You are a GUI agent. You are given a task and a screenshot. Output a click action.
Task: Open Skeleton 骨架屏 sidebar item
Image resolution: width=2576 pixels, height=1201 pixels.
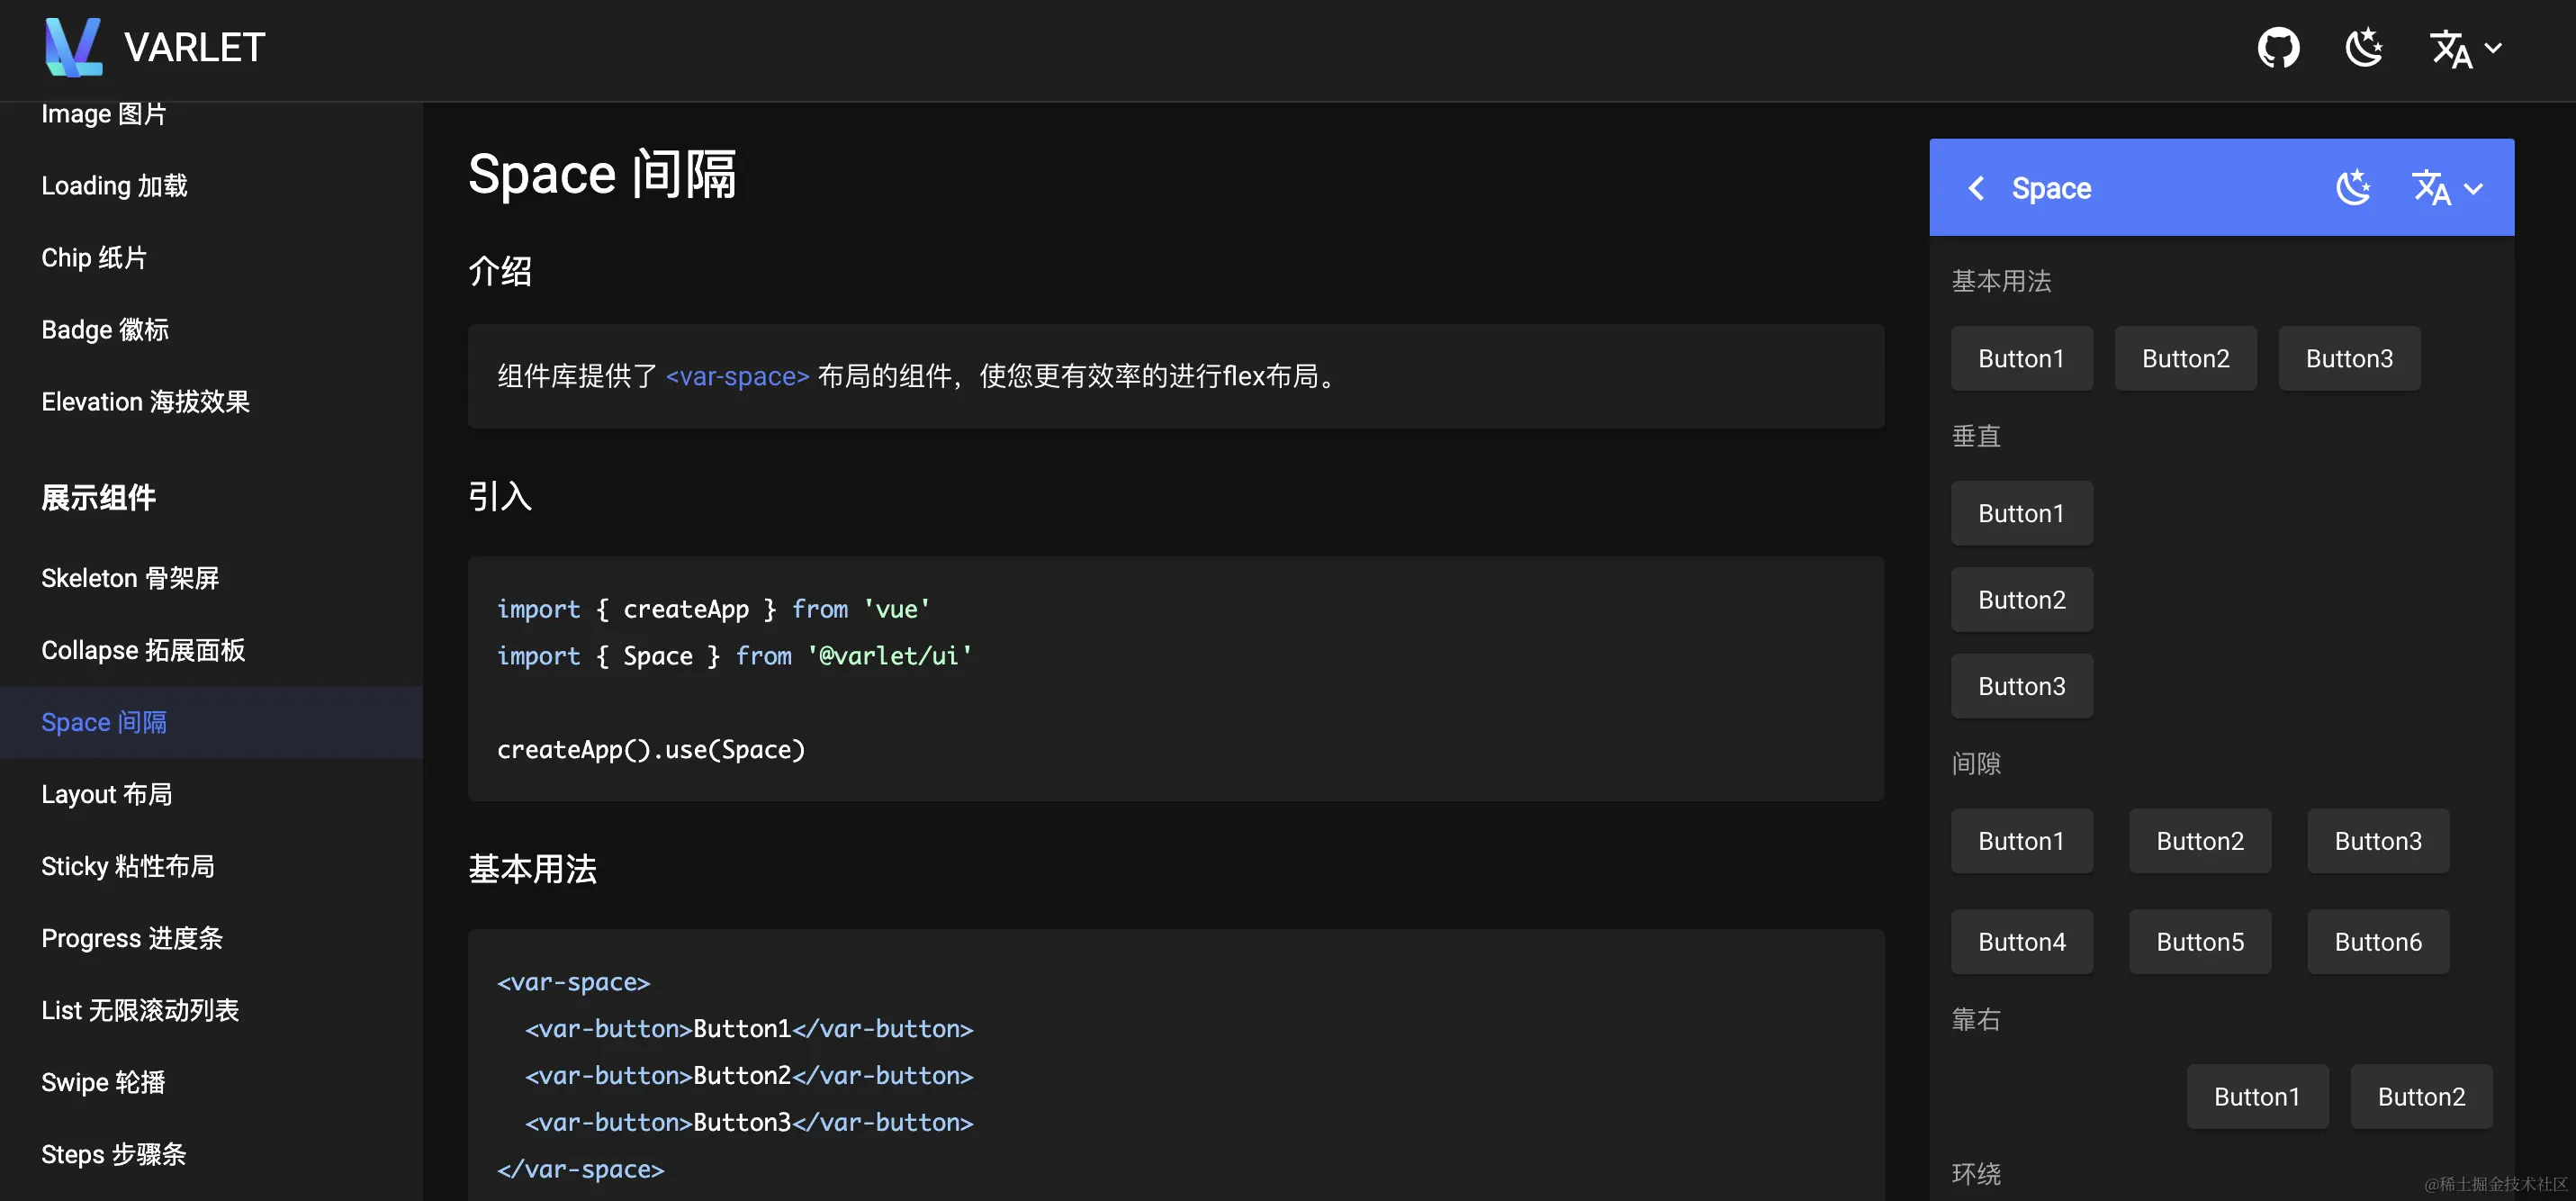pos(130,578)
